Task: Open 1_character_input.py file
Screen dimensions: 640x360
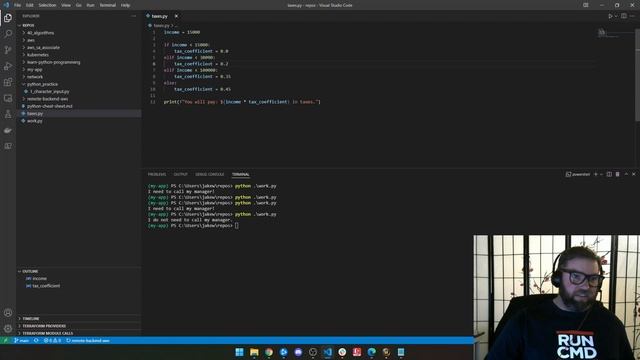Action: (49, 92)
